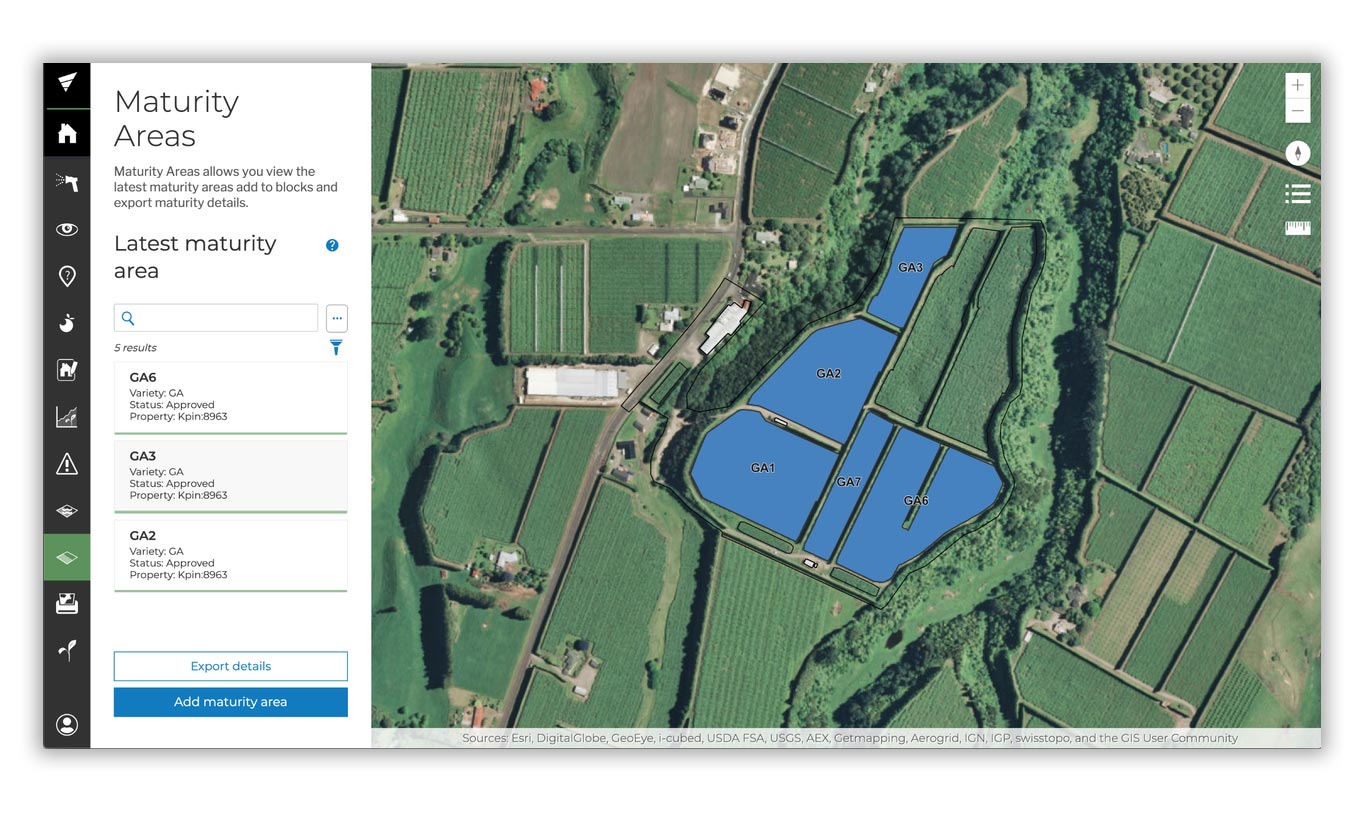Click the help icon beside Latest maturity area

(332, 245)
